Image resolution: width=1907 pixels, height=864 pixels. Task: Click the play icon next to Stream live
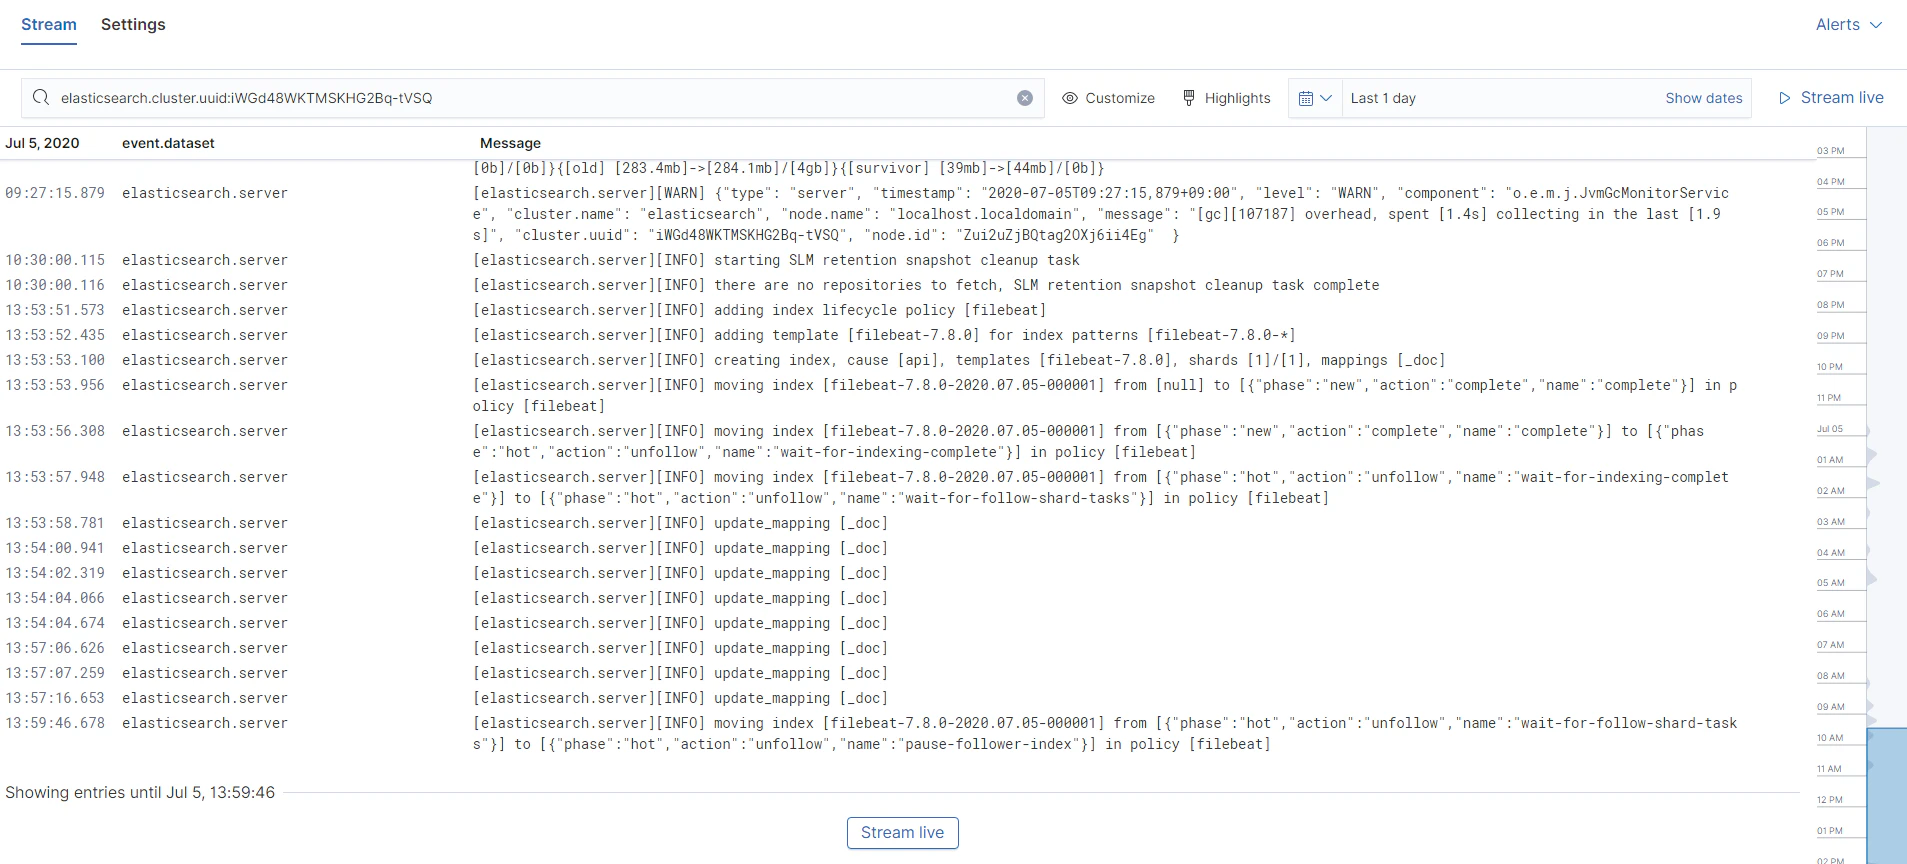coord(1785,98)
